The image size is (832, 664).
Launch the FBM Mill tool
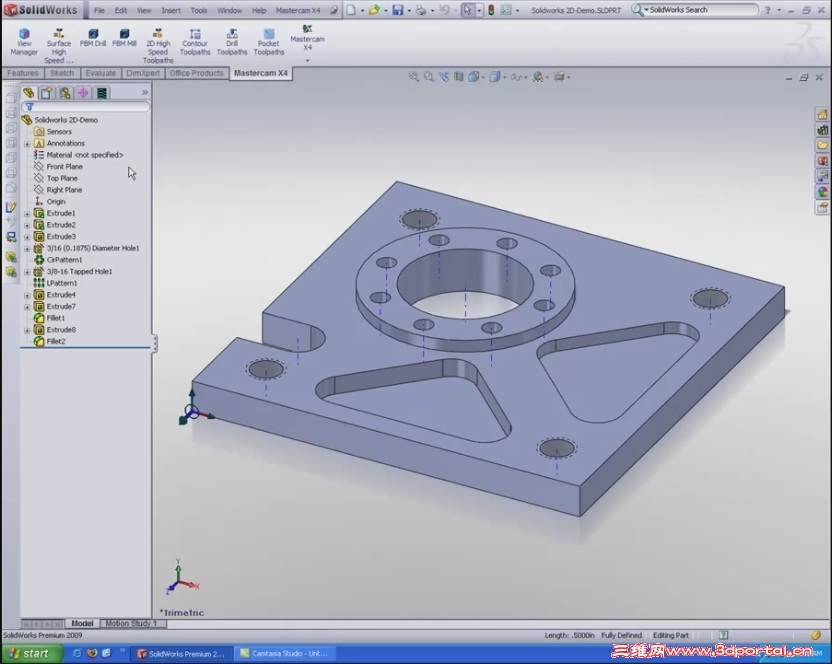pyautogui.click(x=124, y=38)
